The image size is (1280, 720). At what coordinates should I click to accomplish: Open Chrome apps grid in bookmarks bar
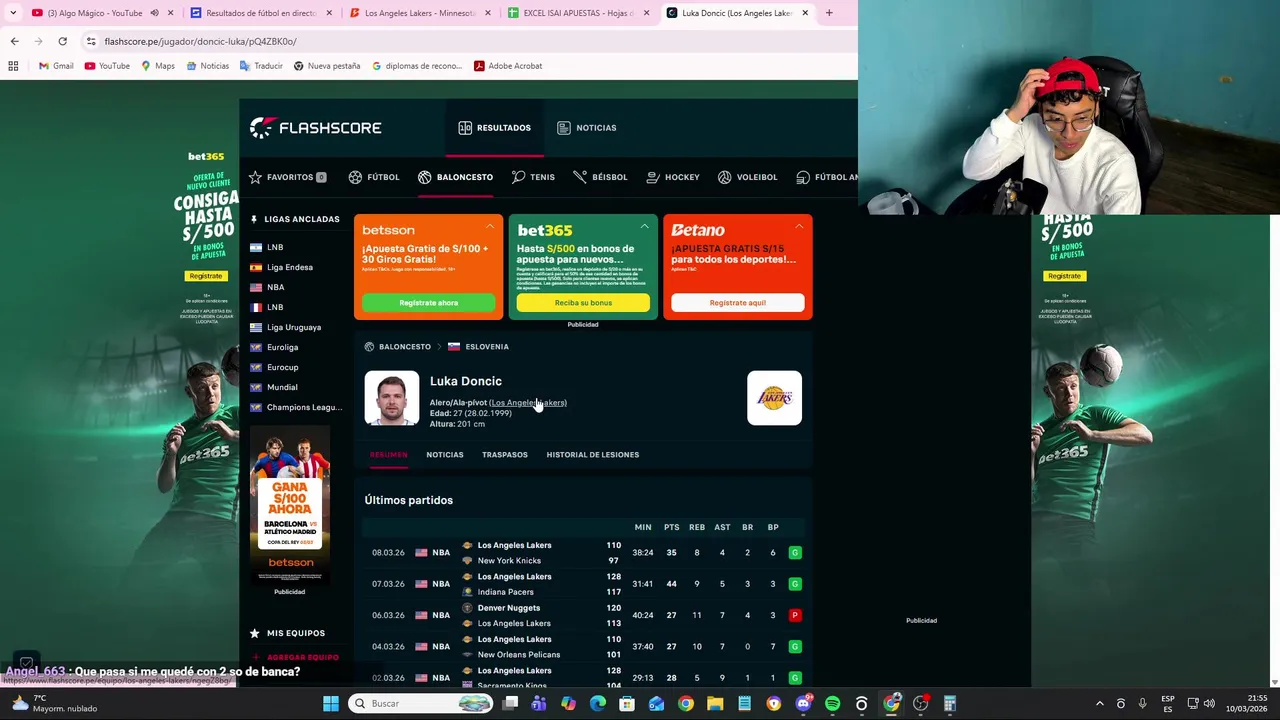point(13,66)
